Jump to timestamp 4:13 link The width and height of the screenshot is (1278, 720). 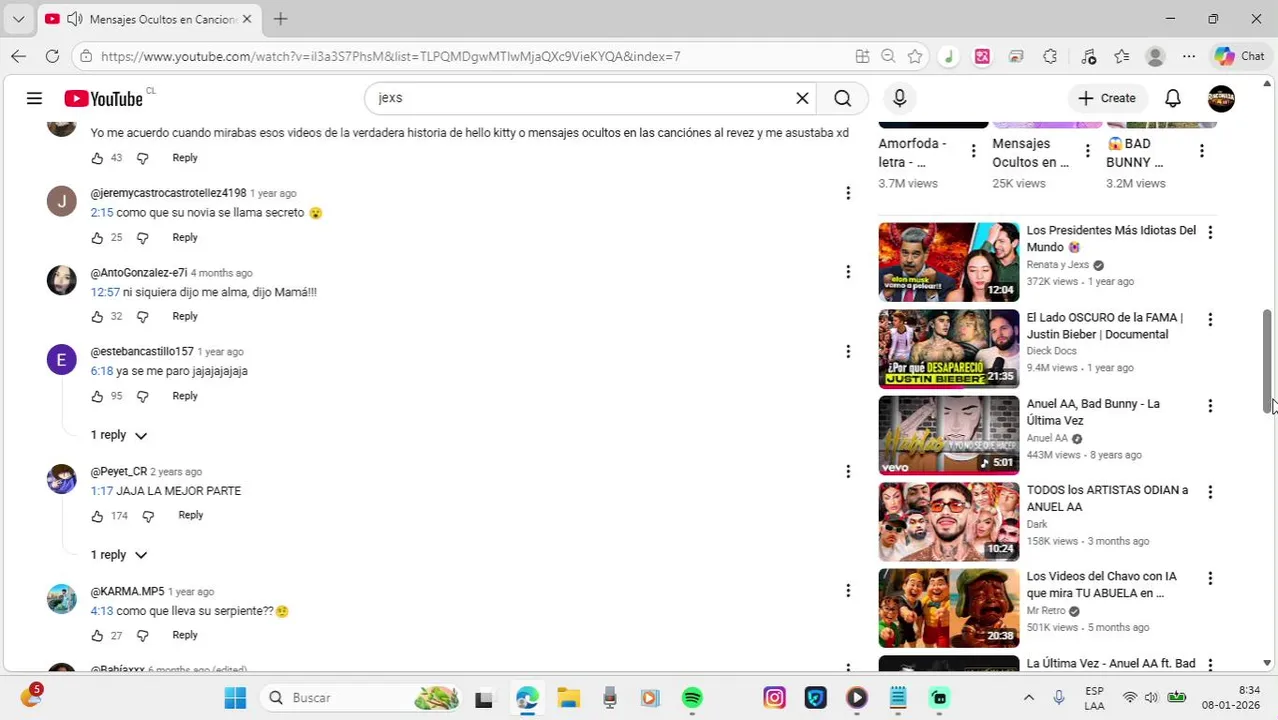pyautogui.click(x=102, y=611)
